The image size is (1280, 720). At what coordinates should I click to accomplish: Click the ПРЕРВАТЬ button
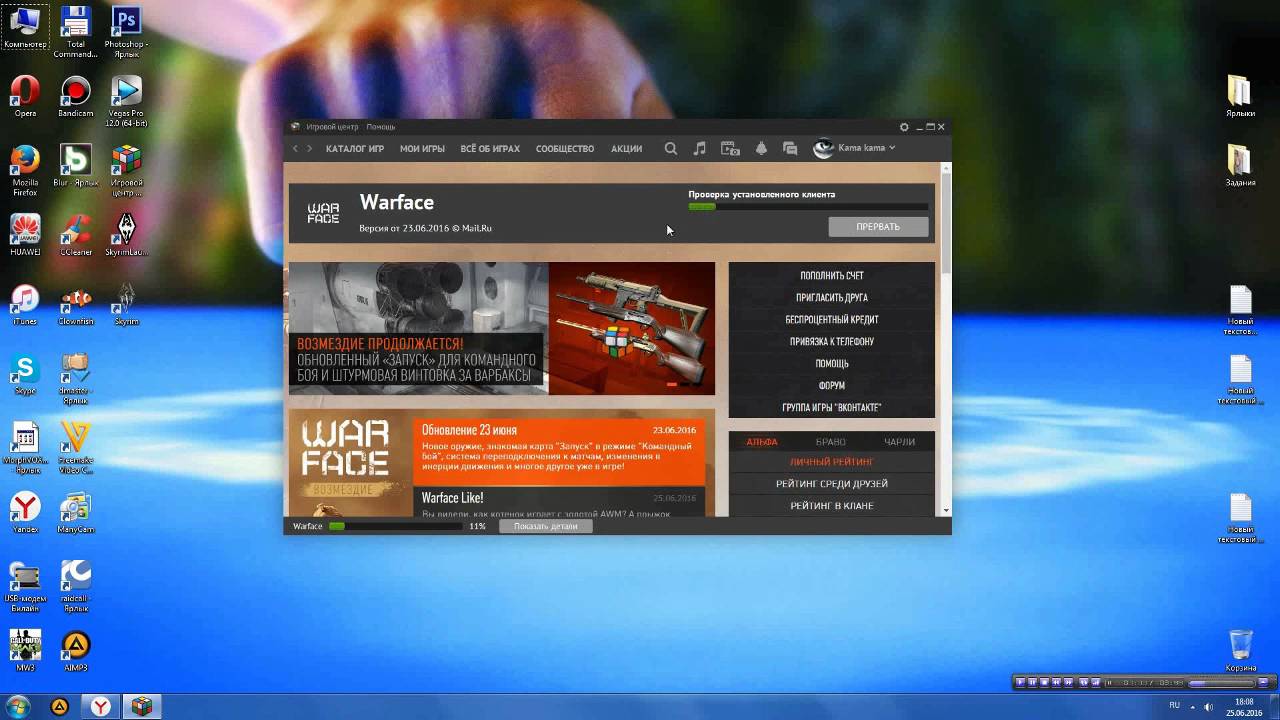[878, 227]
